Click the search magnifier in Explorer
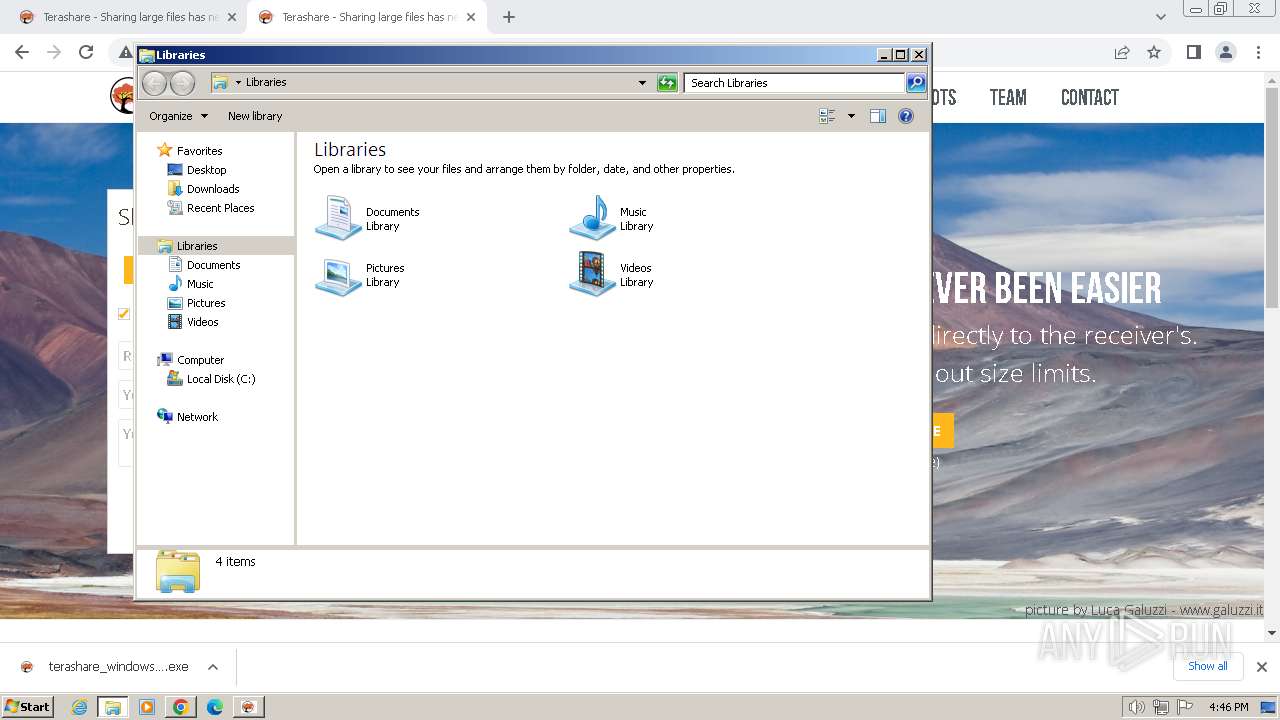The width and height of the screenshot is (1280, 720). click(916, 83)
